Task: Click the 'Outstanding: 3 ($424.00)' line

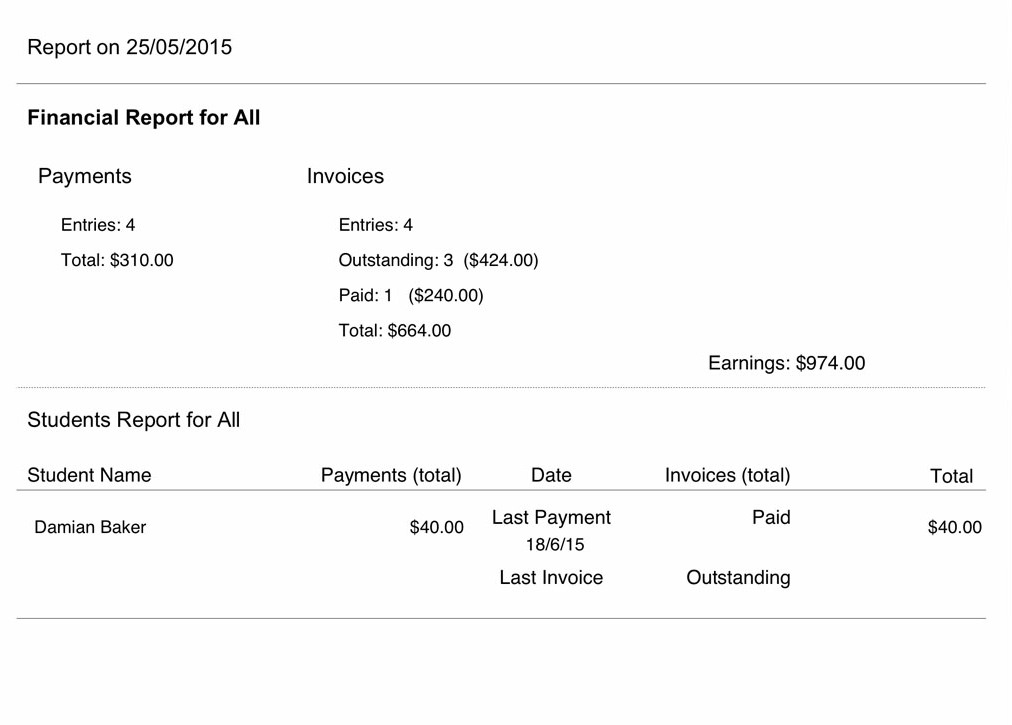Action: (x=438, y=260)
